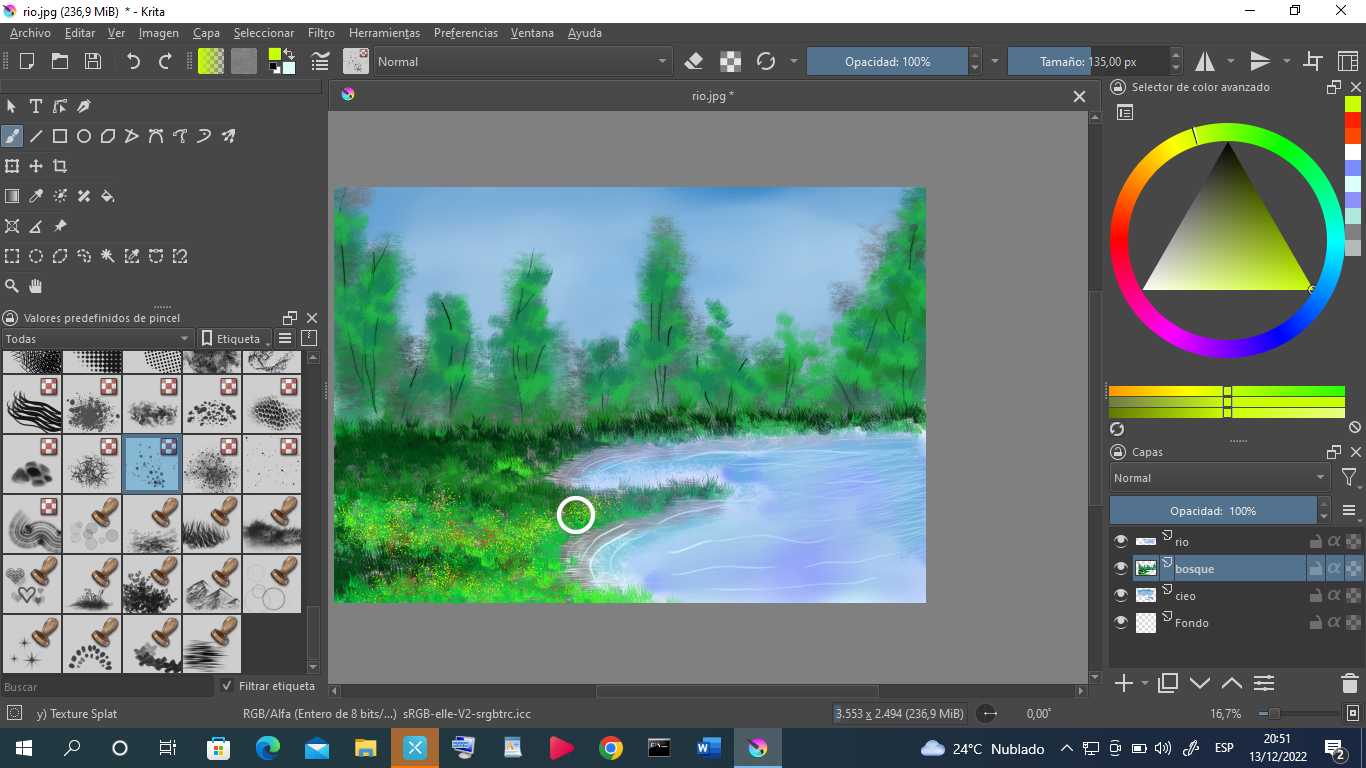The width and height of the screenshot is (1366, 768).
Task: Toggle preserve alpha checkerboard button
Action: 731,61
